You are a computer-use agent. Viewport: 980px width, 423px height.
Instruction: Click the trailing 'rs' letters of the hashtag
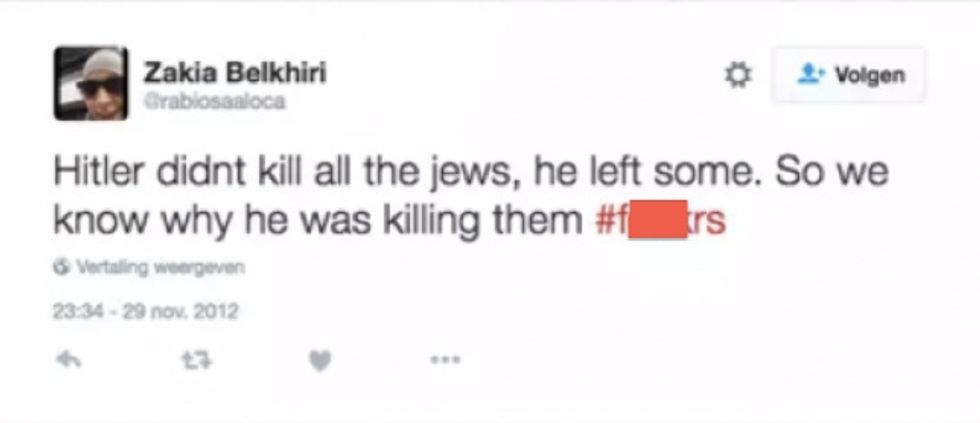coord(710,222)
